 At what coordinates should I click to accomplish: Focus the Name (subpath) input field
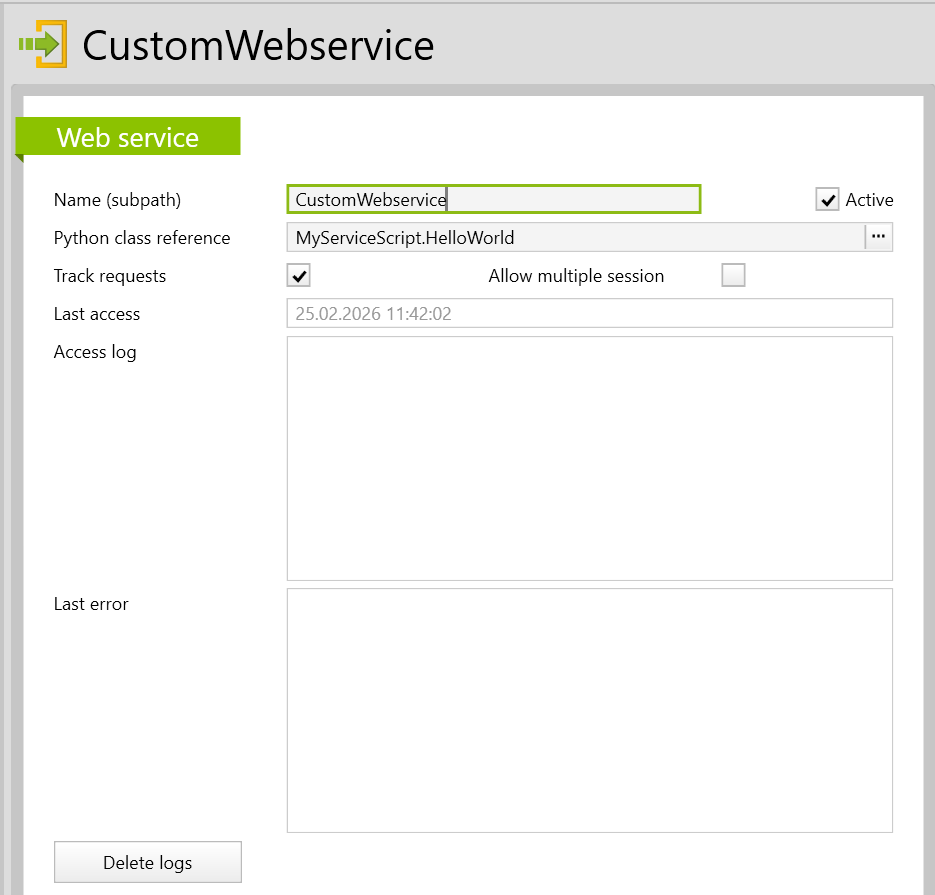[x=493, y=200]
